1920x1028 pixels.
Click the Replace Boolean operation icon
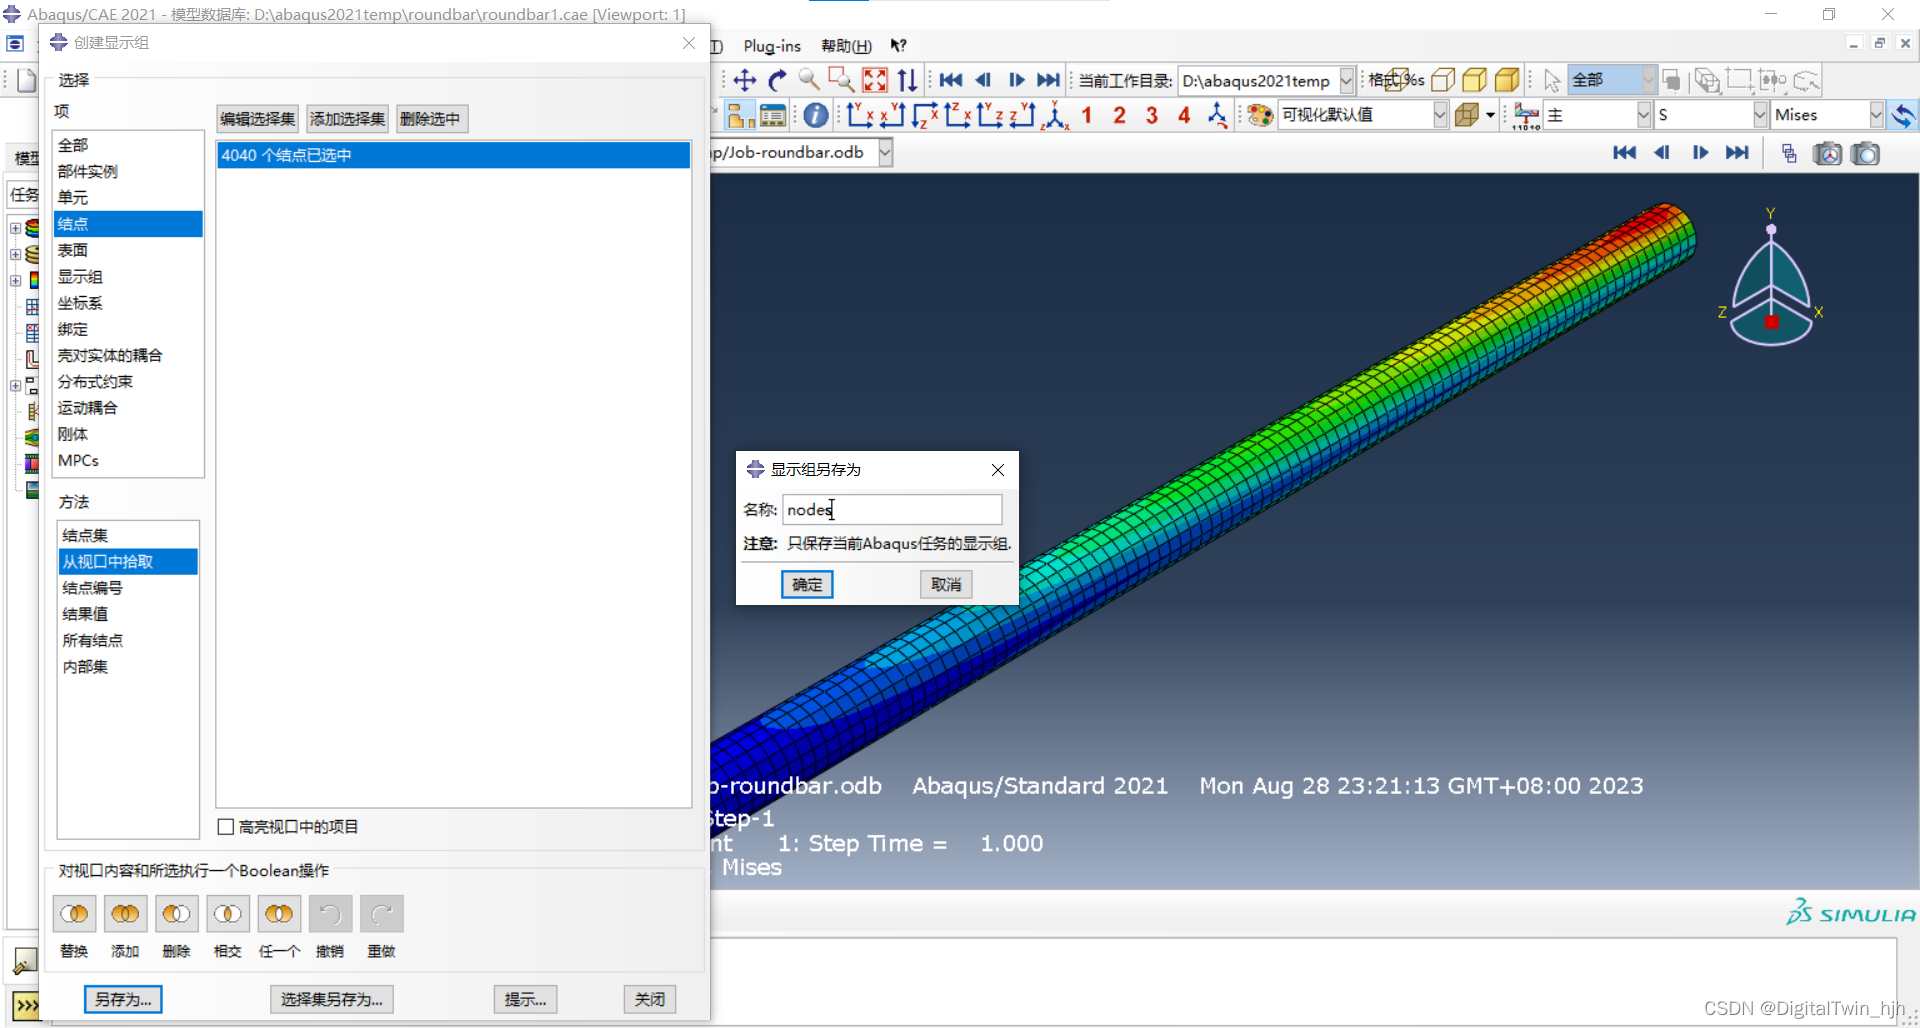tap(74, 913)
